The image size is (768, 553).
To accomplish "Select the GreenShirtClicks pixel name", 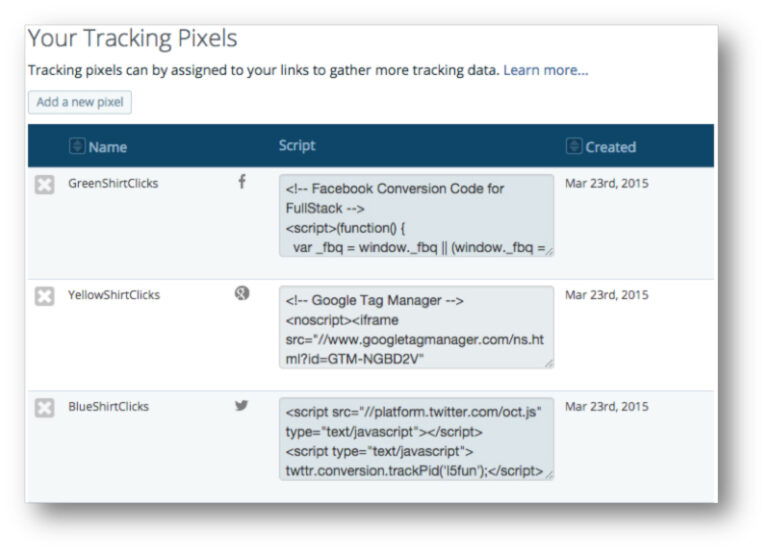I will [113, 183].
